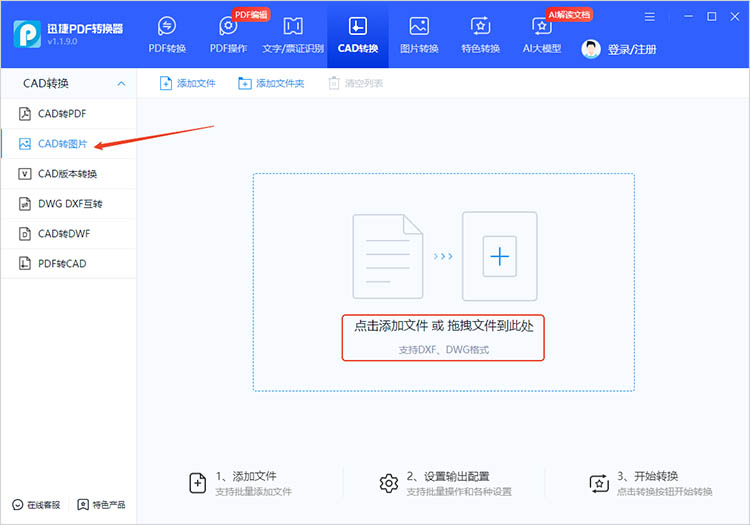Minimize the application window

[688, 17]
